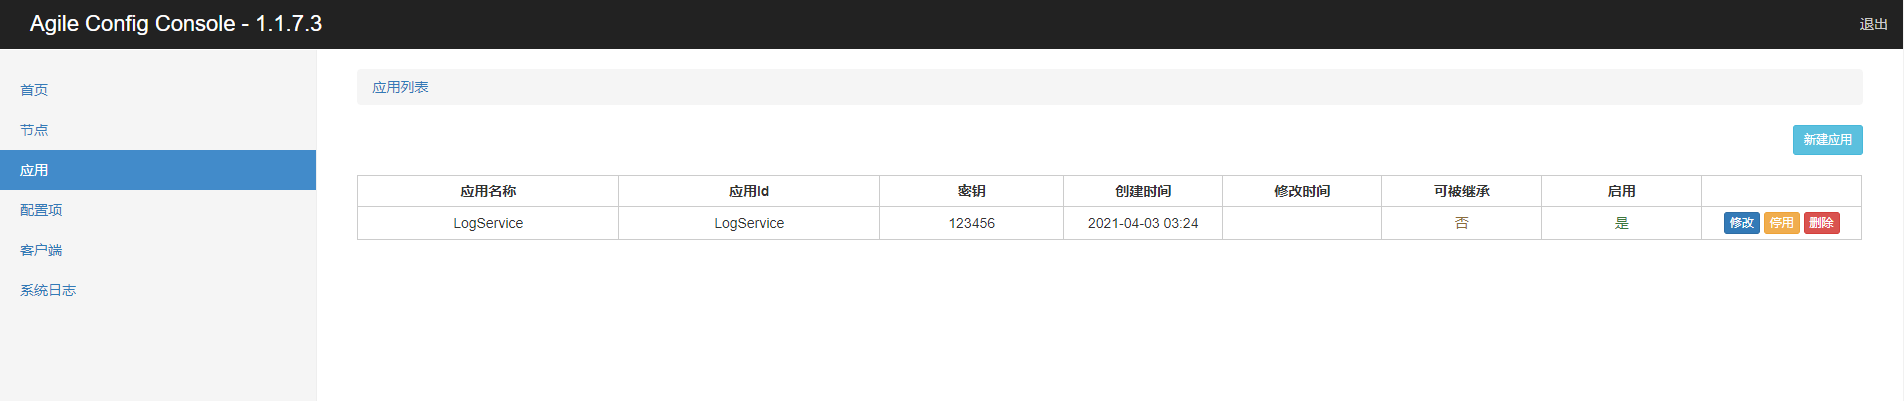Click the 应用Id column header
The height and width of the screenshot is (401, 1904).
coord(749,191)
